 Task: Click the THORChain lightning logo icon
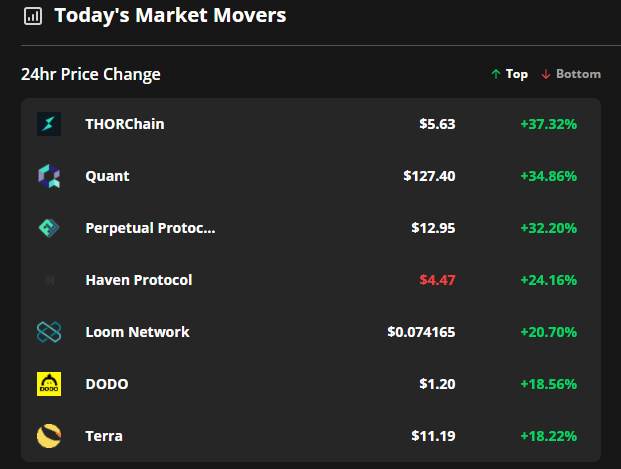click(x=49, y=124)
